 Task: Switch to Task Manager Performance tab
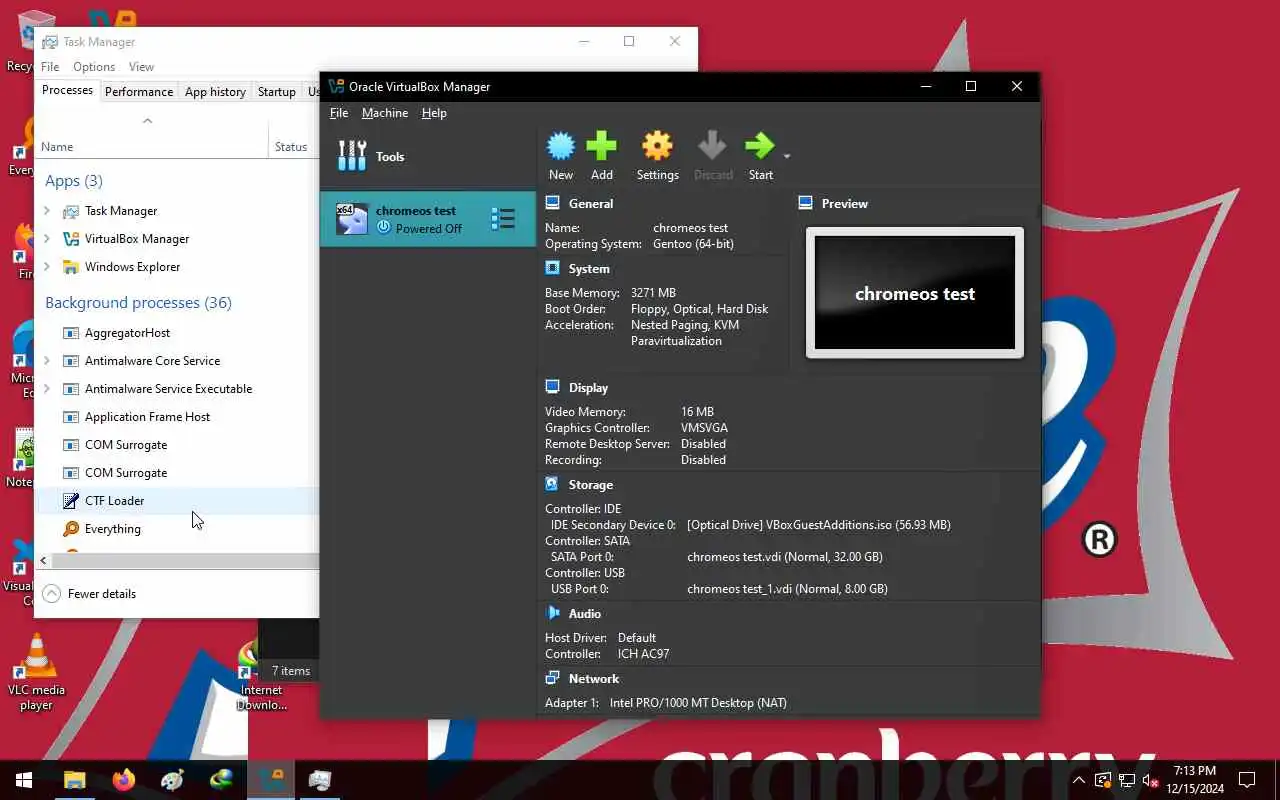pos(139,91)
